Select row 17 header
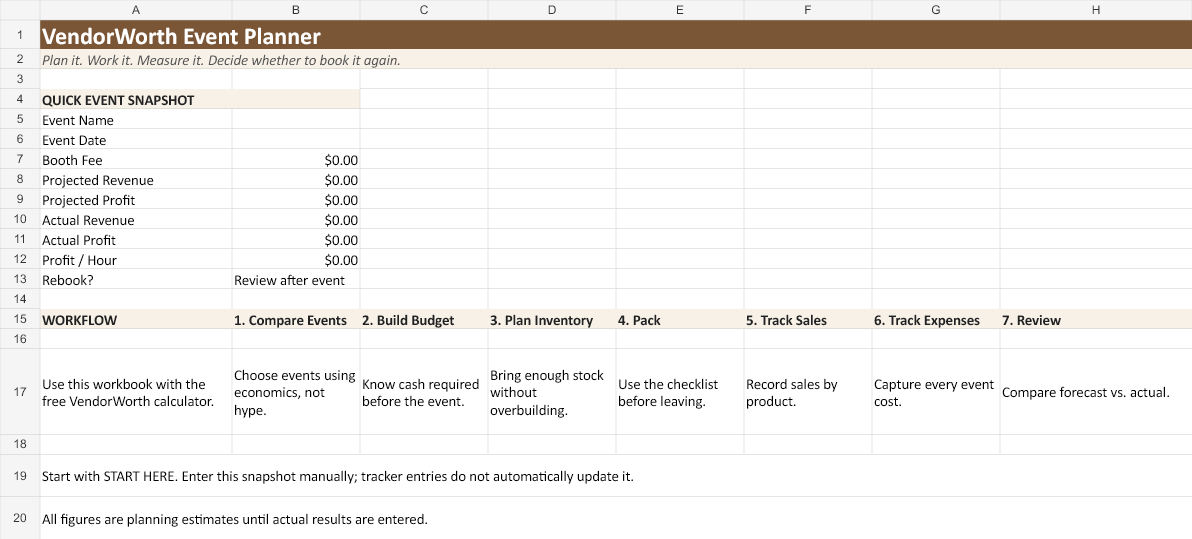1192x539 pixels. click(x=20, y=392)
